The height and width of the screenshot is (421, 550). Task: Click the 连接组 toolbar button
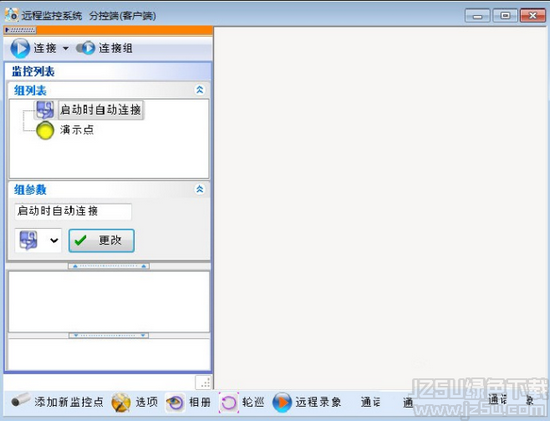click(x=104, y=48)
